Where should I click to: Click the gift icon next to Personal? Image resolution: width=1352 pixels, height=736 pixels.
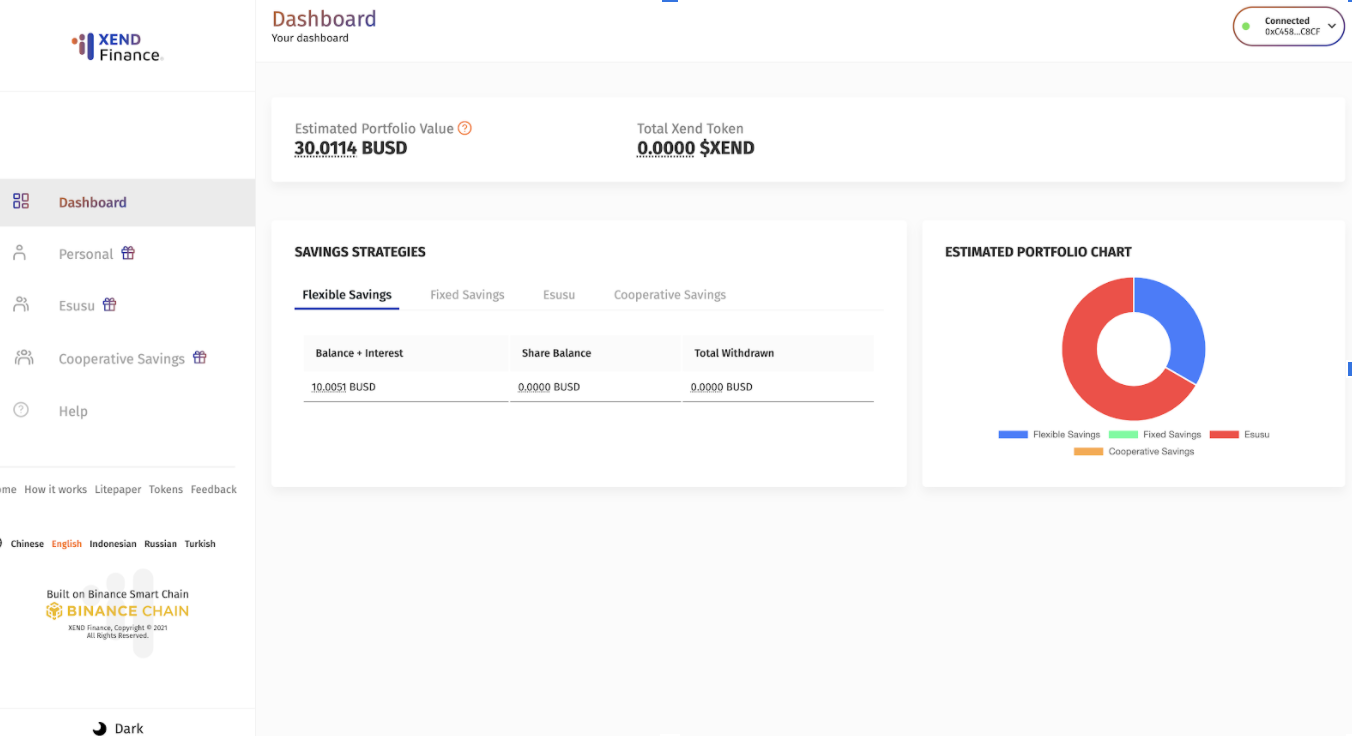click(128, 253)
